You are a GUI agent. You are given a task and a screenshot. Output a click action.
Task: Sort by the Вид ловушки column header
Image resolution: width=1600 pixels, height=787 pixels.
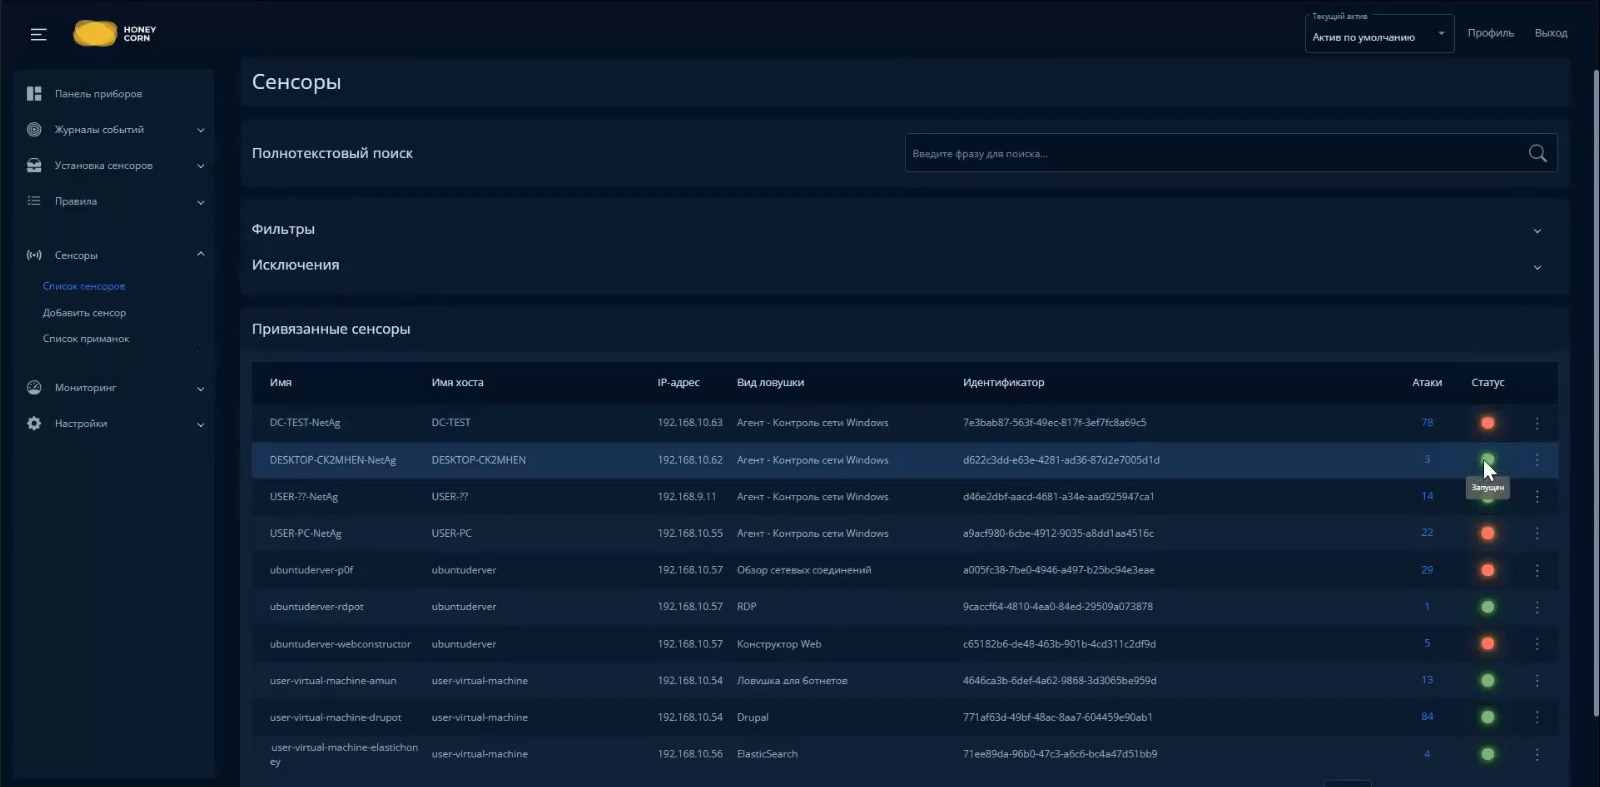point(770,383)
